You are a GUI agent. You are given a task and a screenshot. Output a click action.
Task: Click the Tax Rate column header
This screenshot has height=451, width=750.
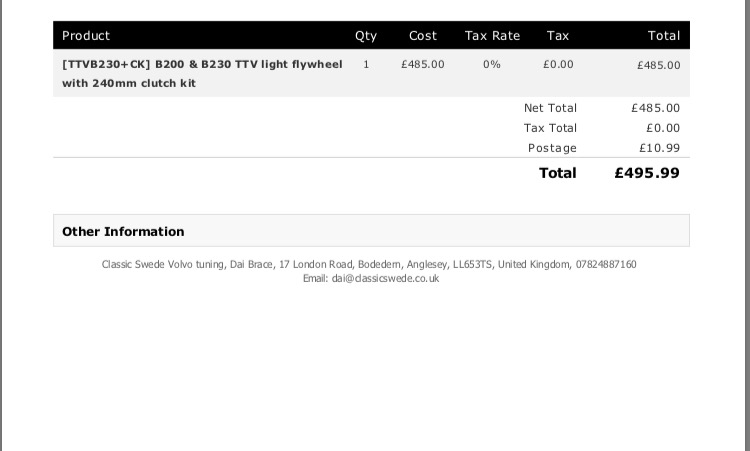[492, 35]
